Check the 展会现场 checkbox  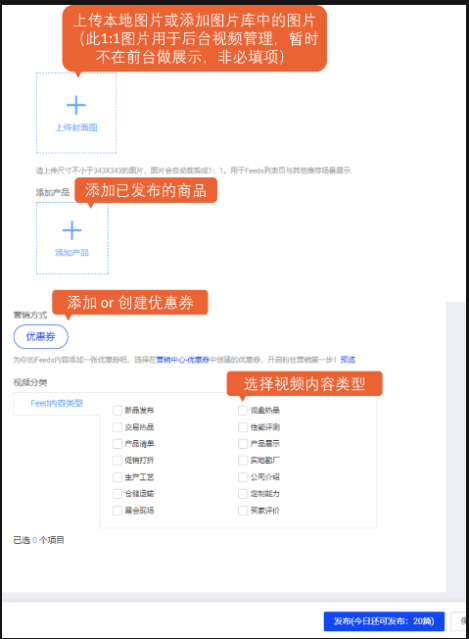117,511
